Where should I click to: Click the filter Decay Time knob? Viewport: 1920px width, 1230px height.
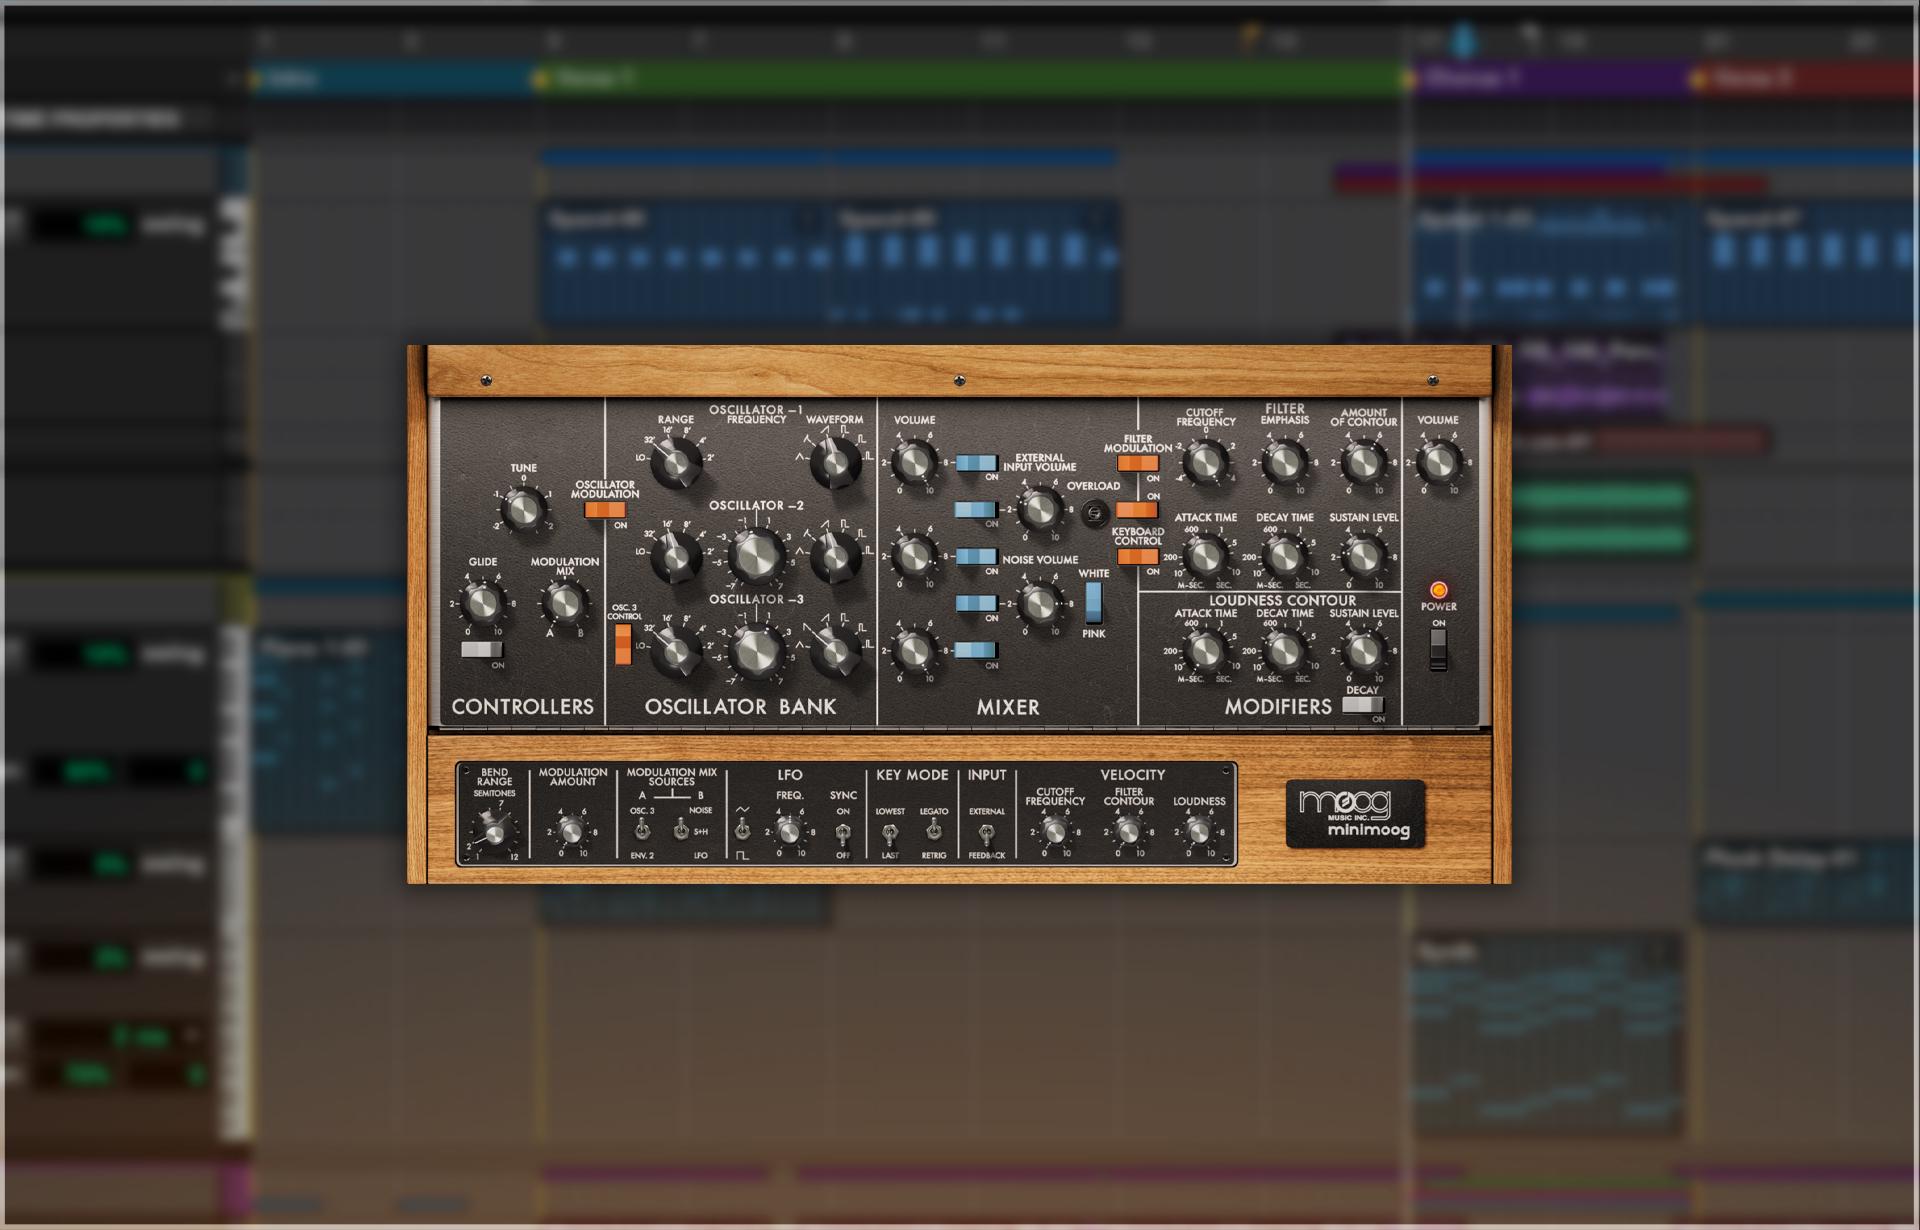tap(1283, 557)
